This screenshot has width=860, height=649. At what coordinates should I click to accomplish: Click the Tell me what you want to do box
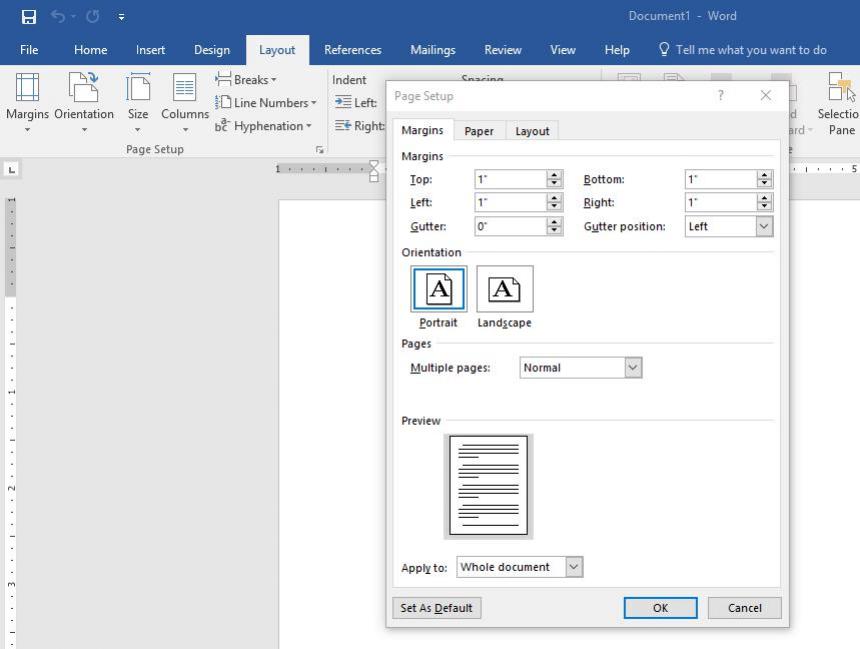pyautogui.click(x=751, y=50)
